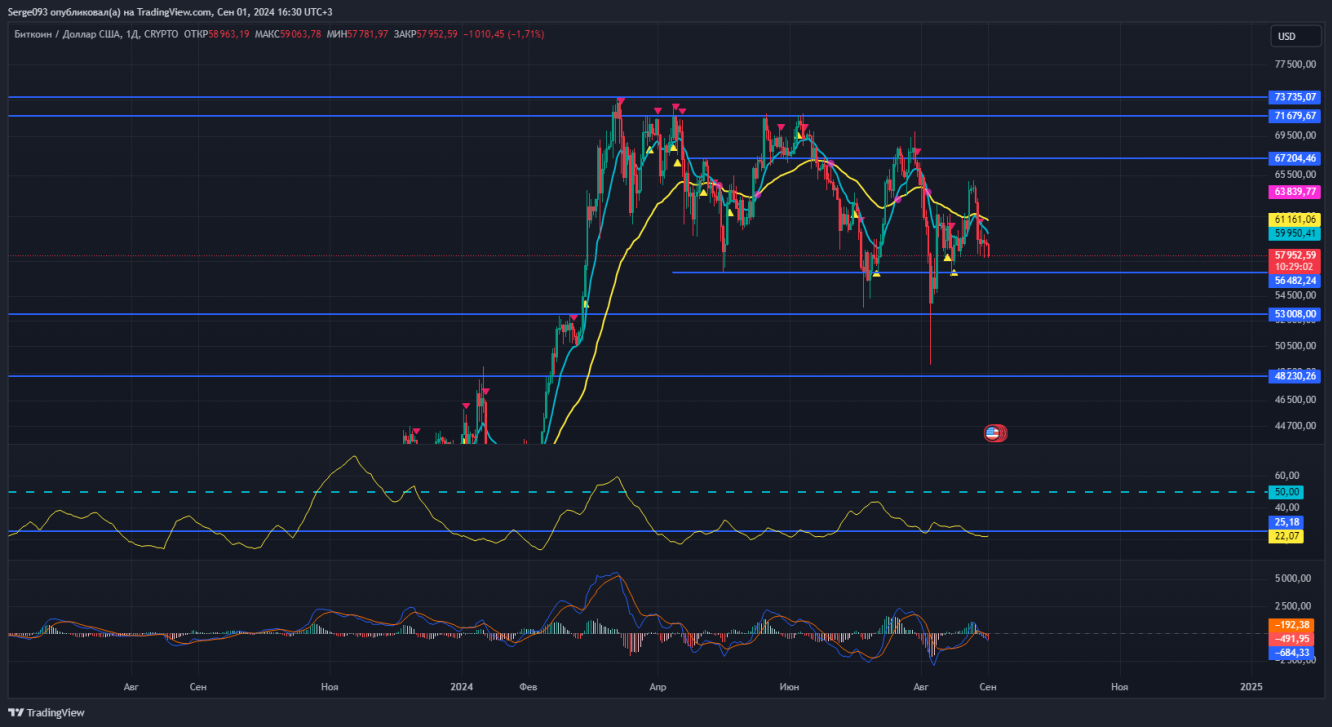Click the dashed 50,00 indicator level label
The image size is (1332, 727).
(x=1286, y=492)
